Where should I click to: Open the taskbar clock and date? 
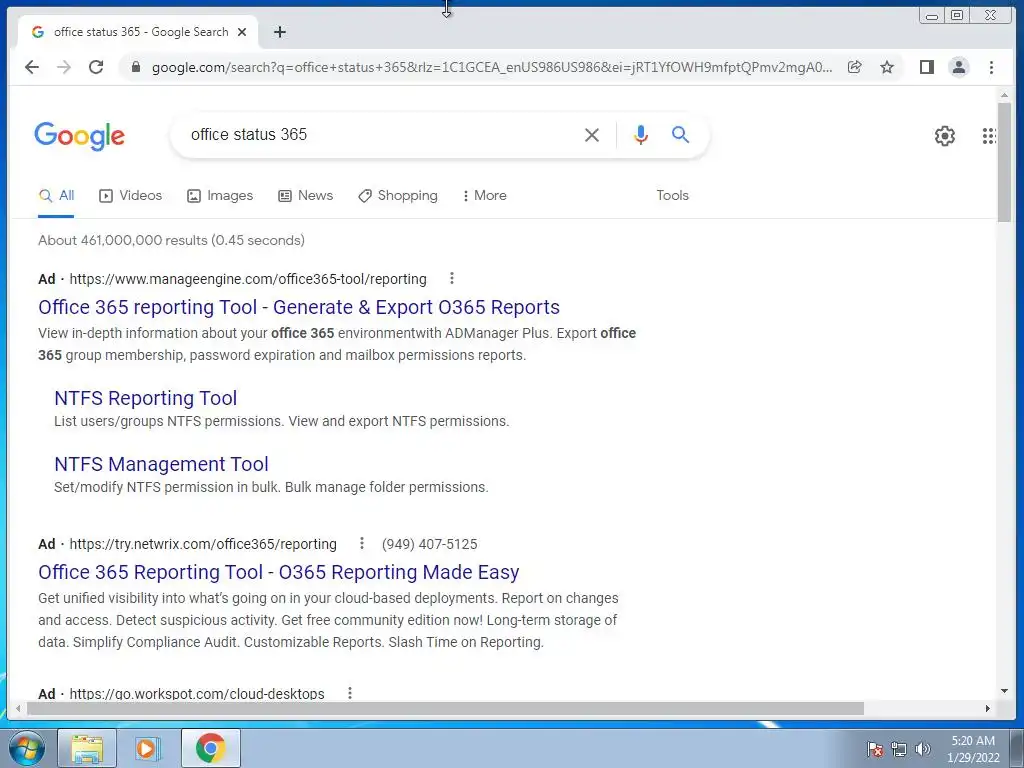click(x=973, y=749)
